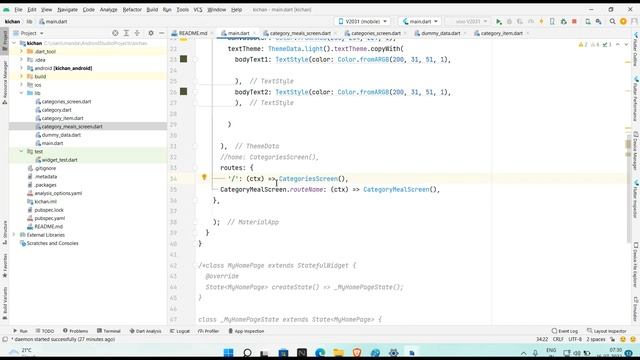Click the taskbar search icon

point(247,353)
